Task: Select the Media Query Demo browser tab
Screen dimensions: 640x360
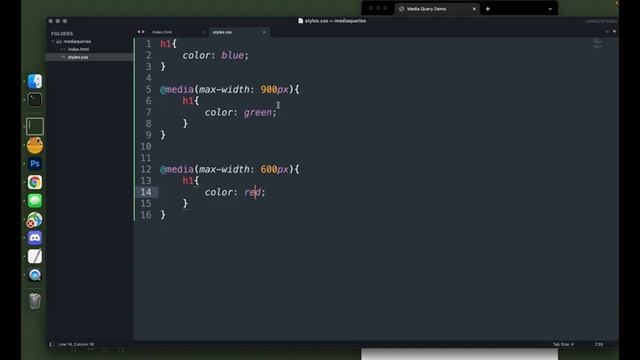Action: point(436,9)
